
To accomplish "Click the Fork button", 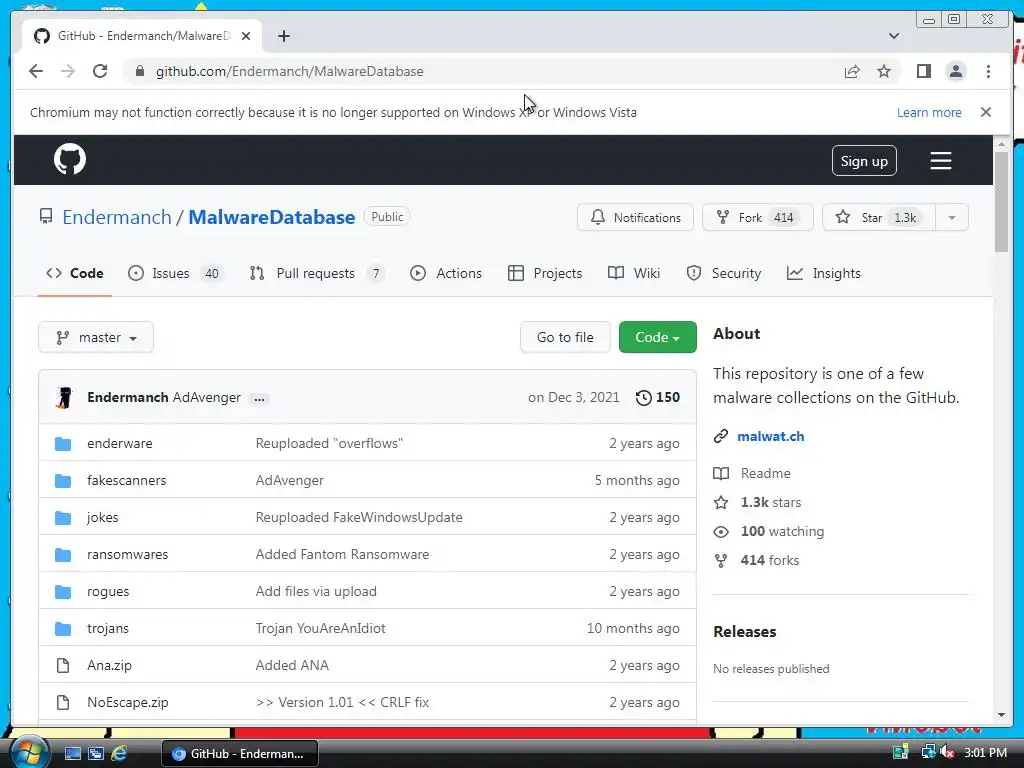I will click(x=758, y=217).
